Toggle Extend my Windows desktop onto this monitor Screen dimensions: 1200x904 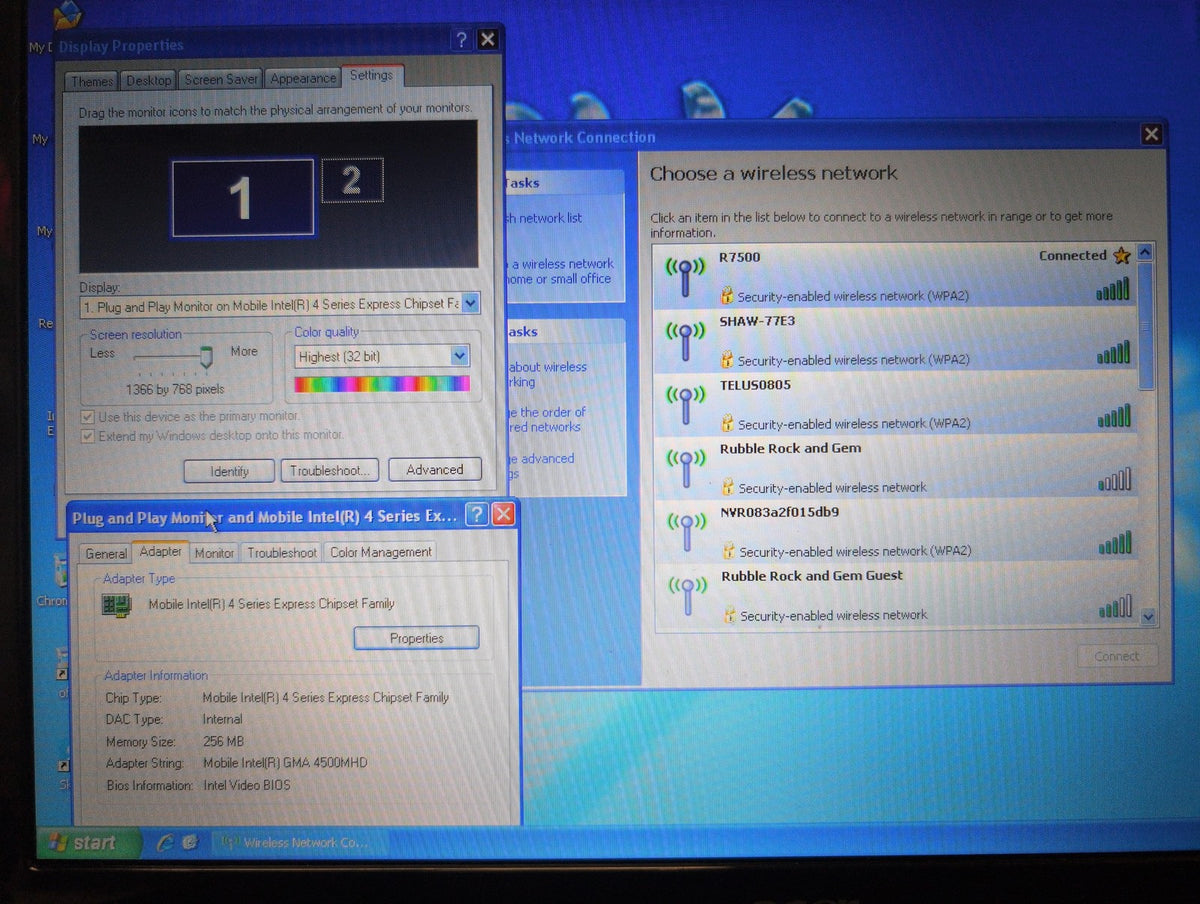click(x=88, y=435)
